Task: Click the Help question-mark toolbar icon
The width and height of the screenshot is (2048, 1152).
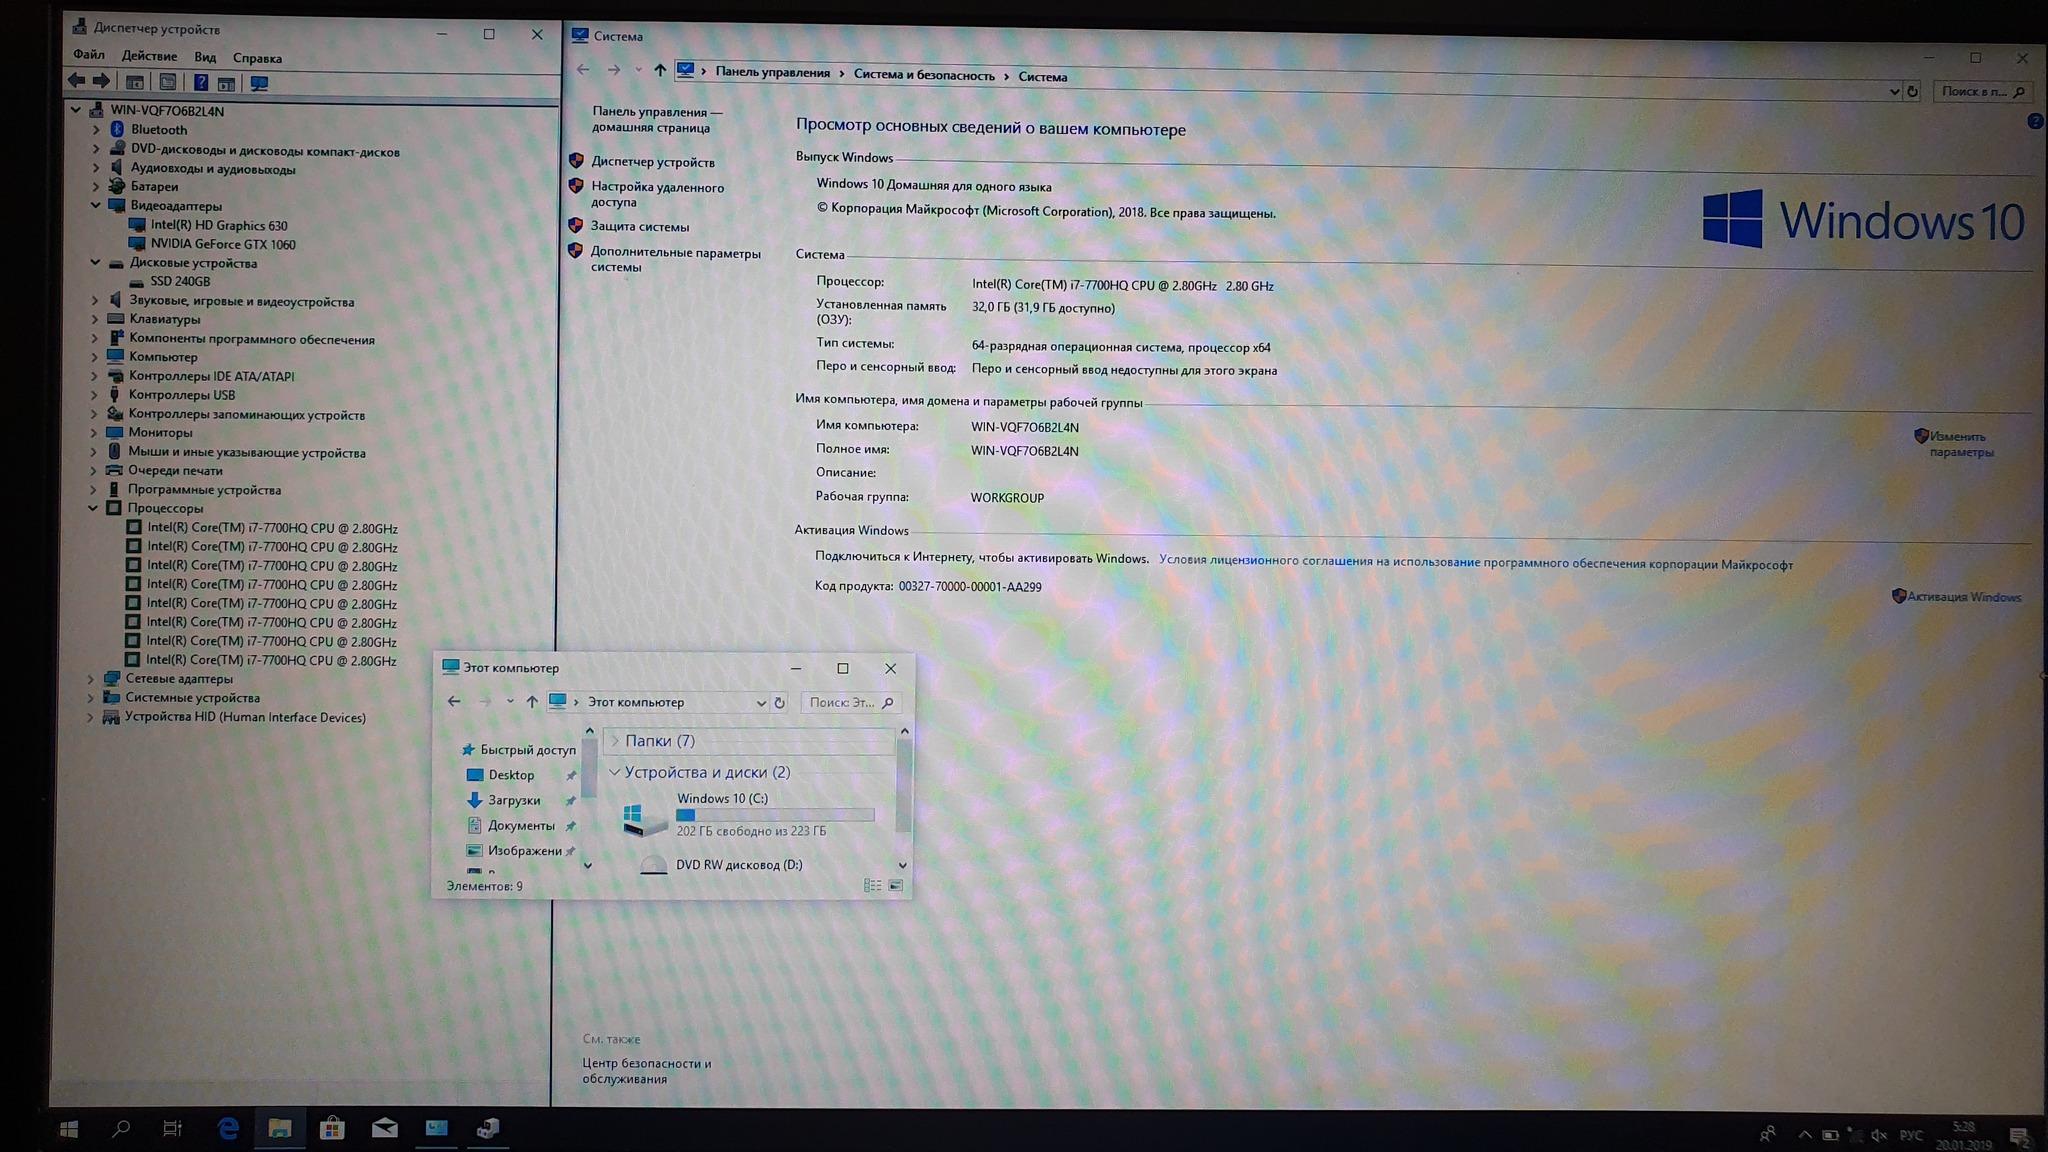Action: tap(201, 83)
